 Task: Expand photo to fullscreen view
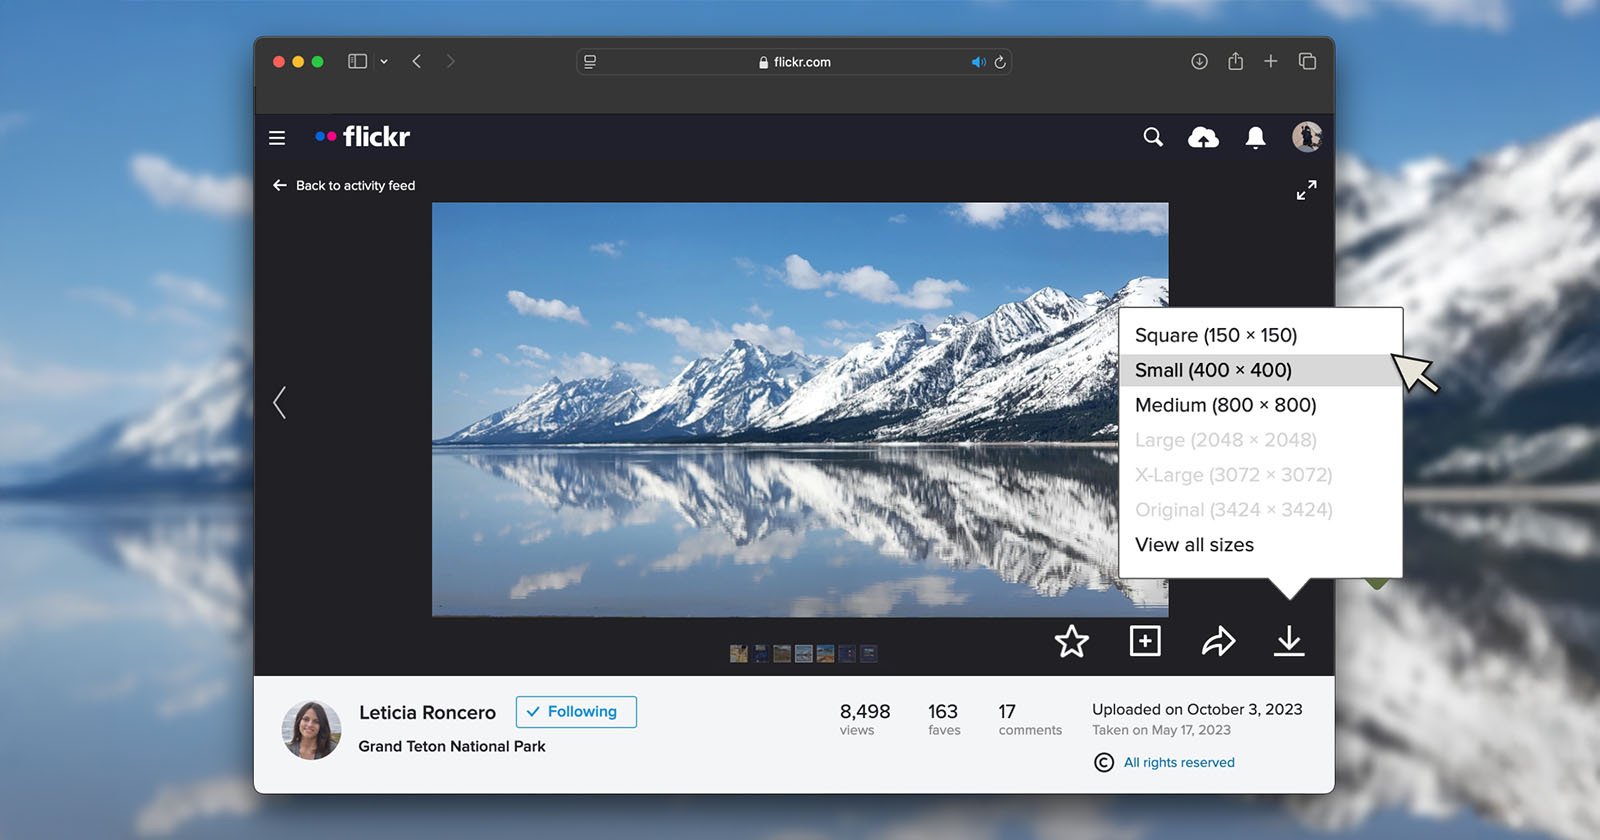tap(1306, 190)
